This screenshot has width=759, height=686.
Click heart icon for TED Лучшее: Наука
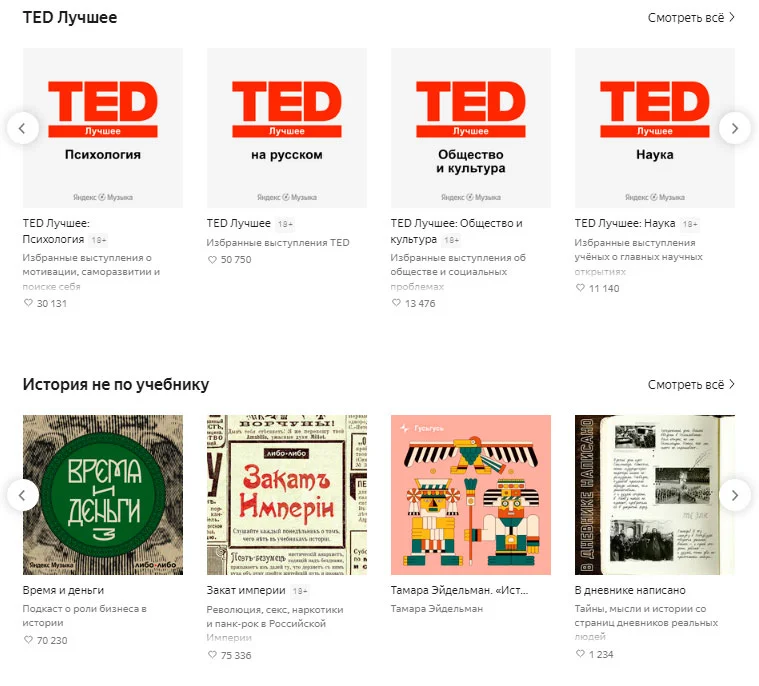pyautogui.click(x=580, y=288)
